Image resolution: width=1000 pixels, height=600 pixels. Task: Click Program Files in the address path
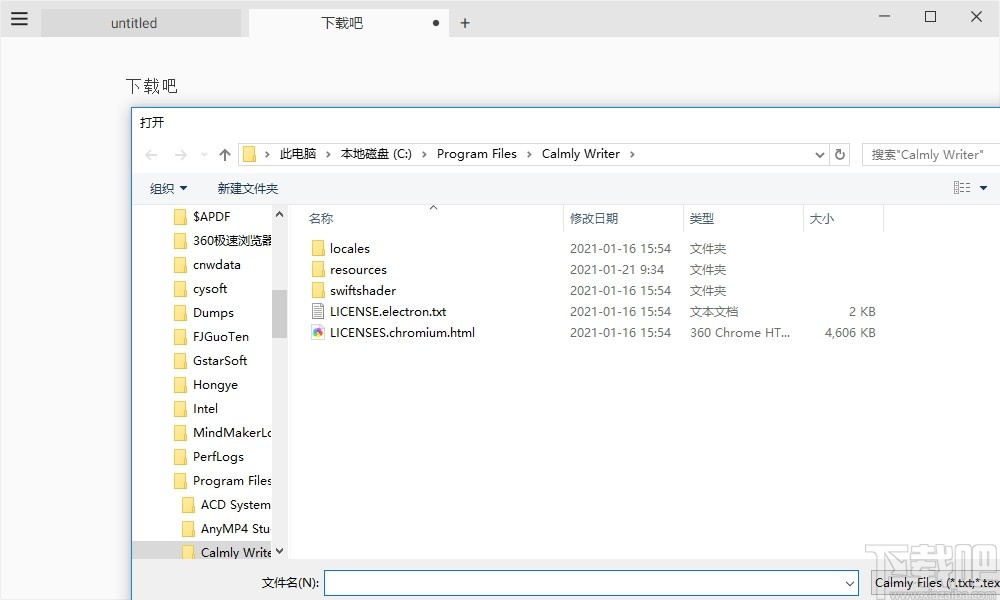coord(476,154)
